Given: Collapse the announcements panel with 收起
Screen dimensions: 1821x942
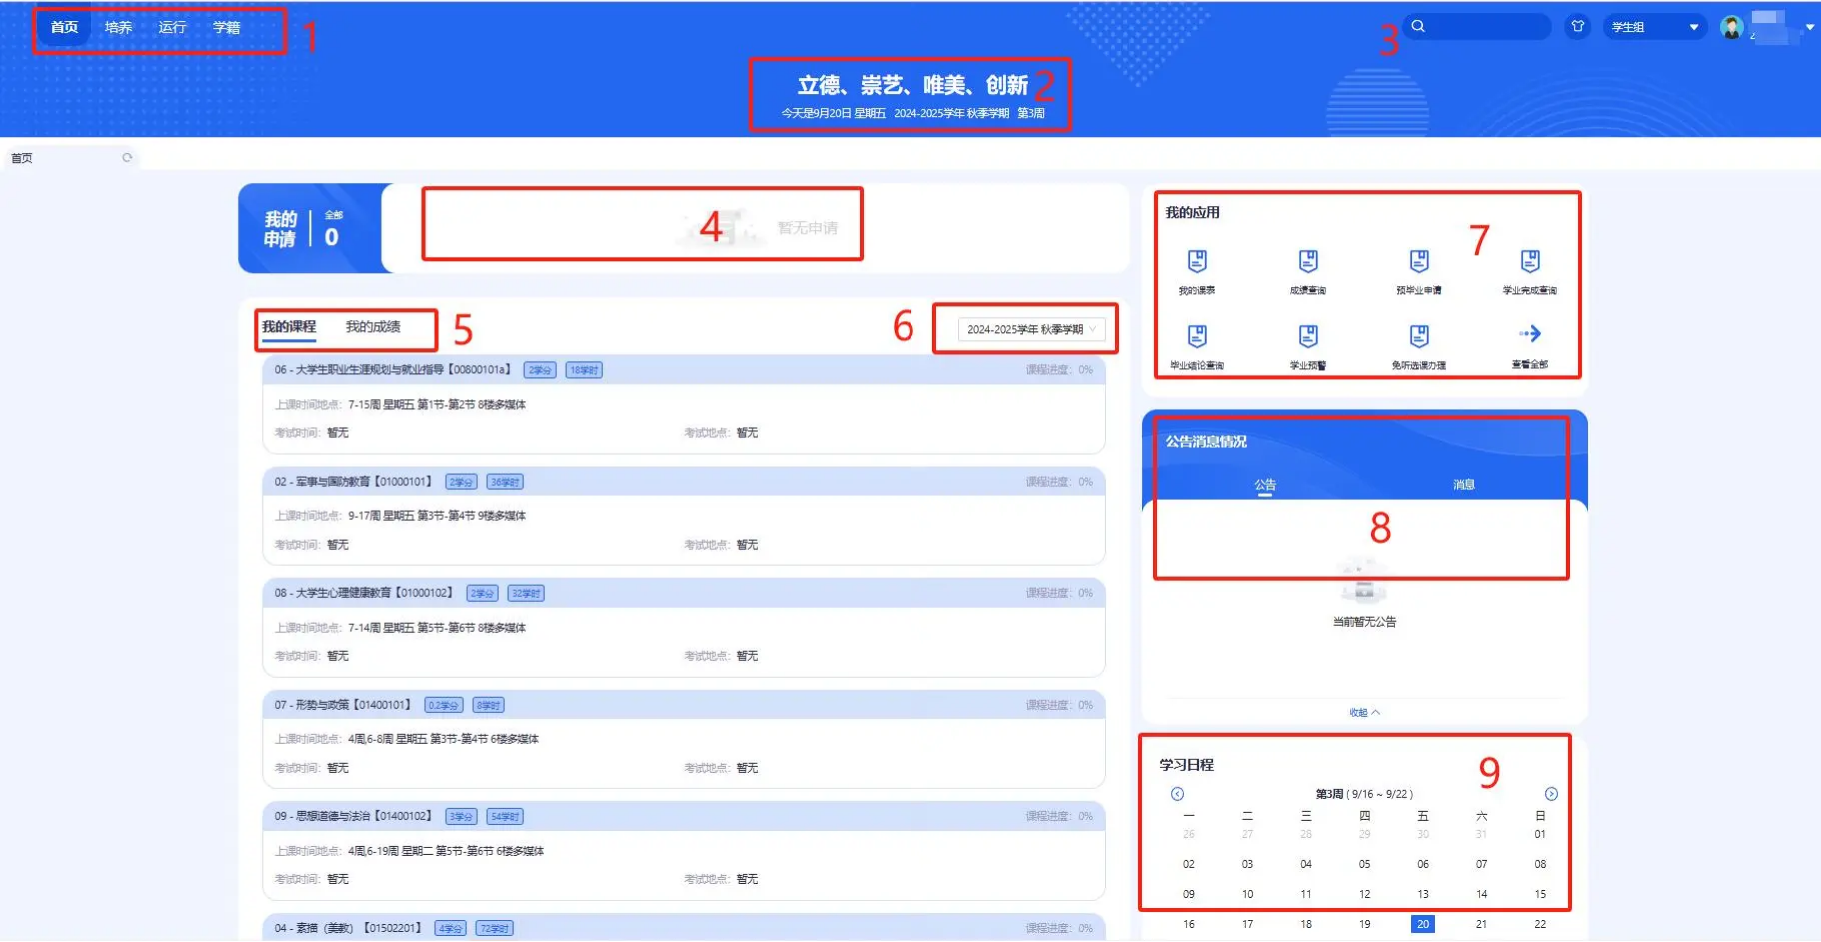Looking at the screenshot, I should (1364, 713).
